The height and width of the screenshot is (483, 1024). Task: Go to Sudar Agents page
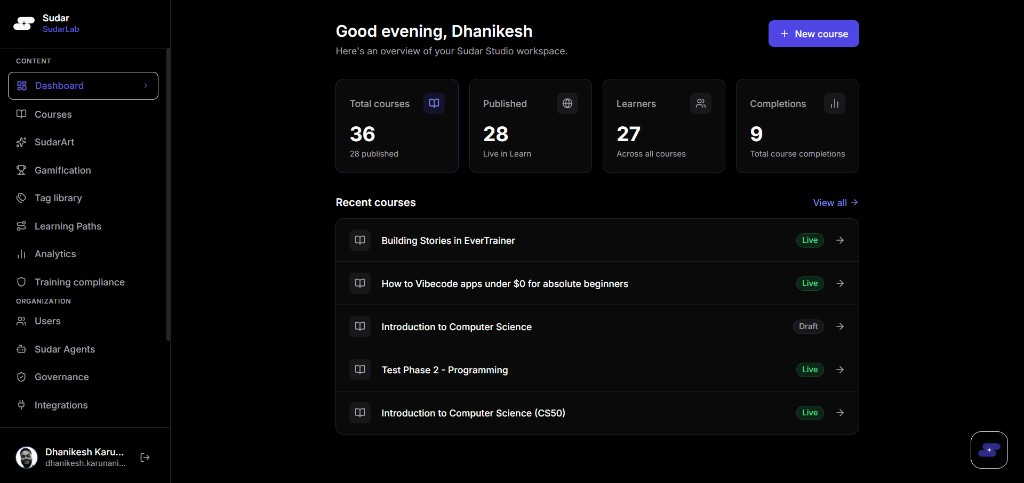click(x=83, y=349)
